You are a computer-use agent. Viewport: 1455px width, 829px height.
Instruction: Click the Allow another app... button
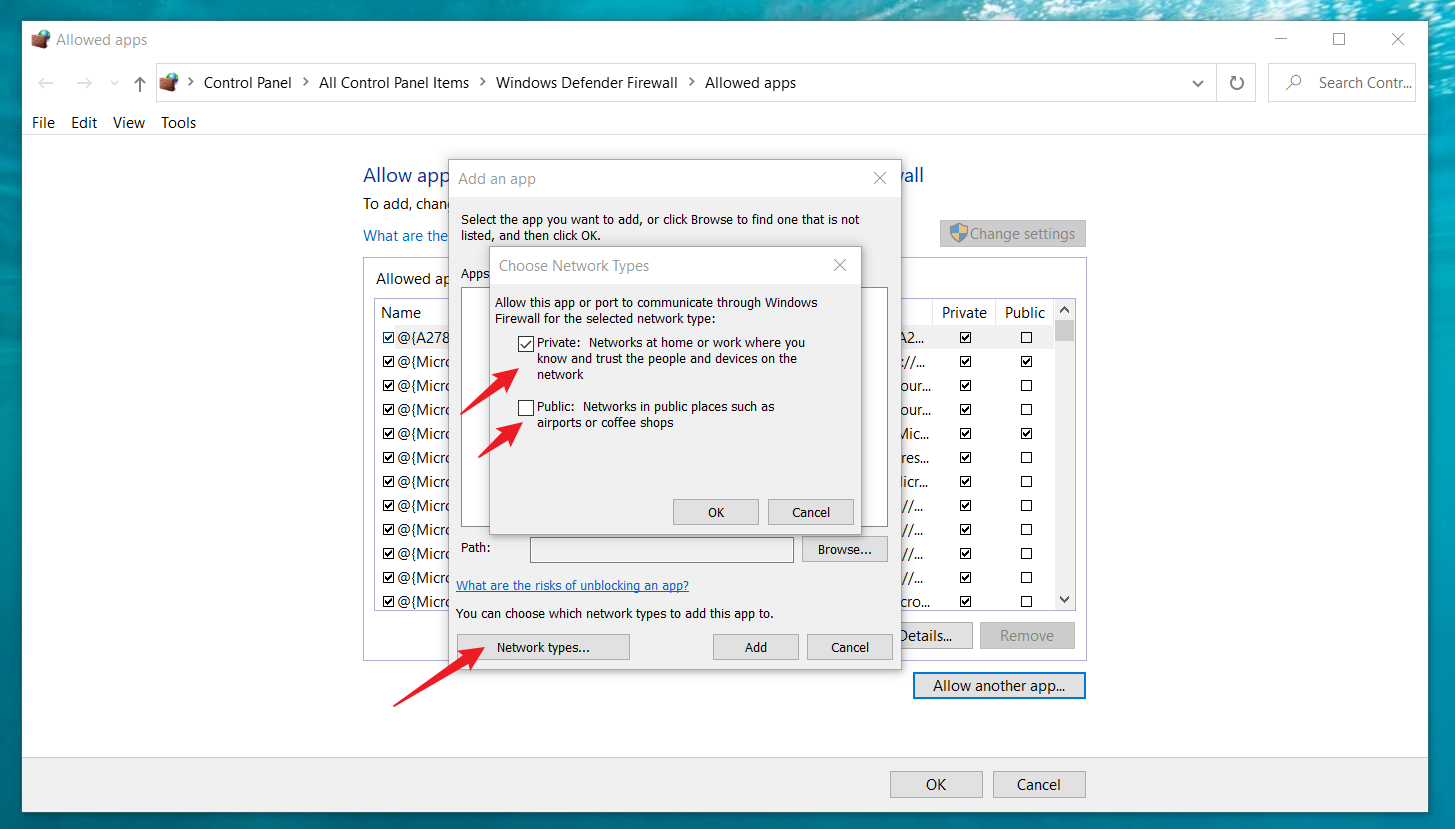click(x=999, y=686)
